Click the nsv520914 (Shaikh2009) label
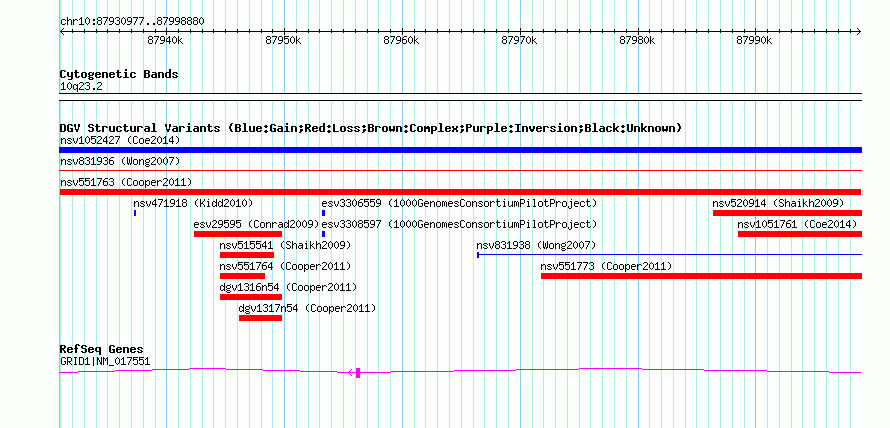This screenshot has width=890, height=428. point(778,203)
